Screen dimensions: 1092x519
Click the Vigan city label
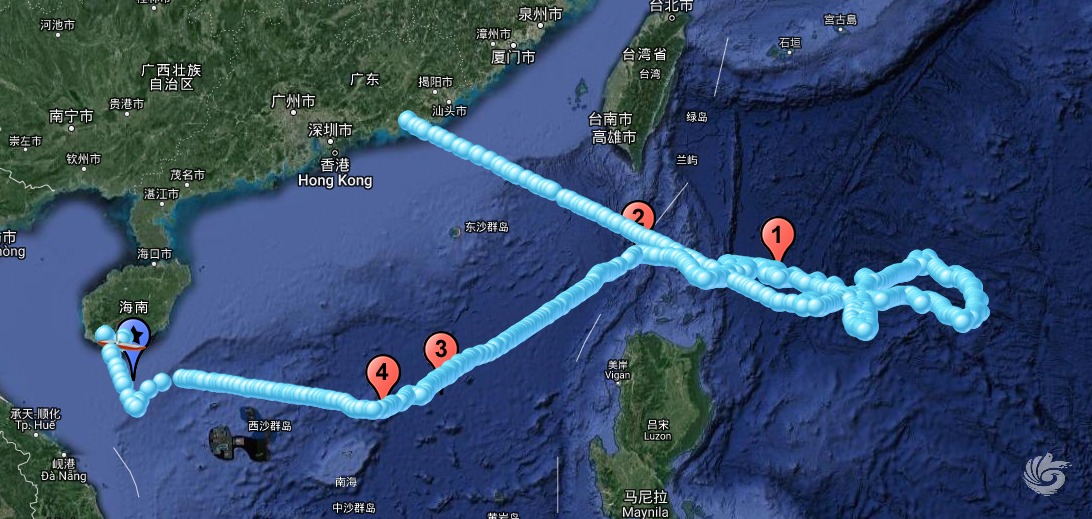618,375
